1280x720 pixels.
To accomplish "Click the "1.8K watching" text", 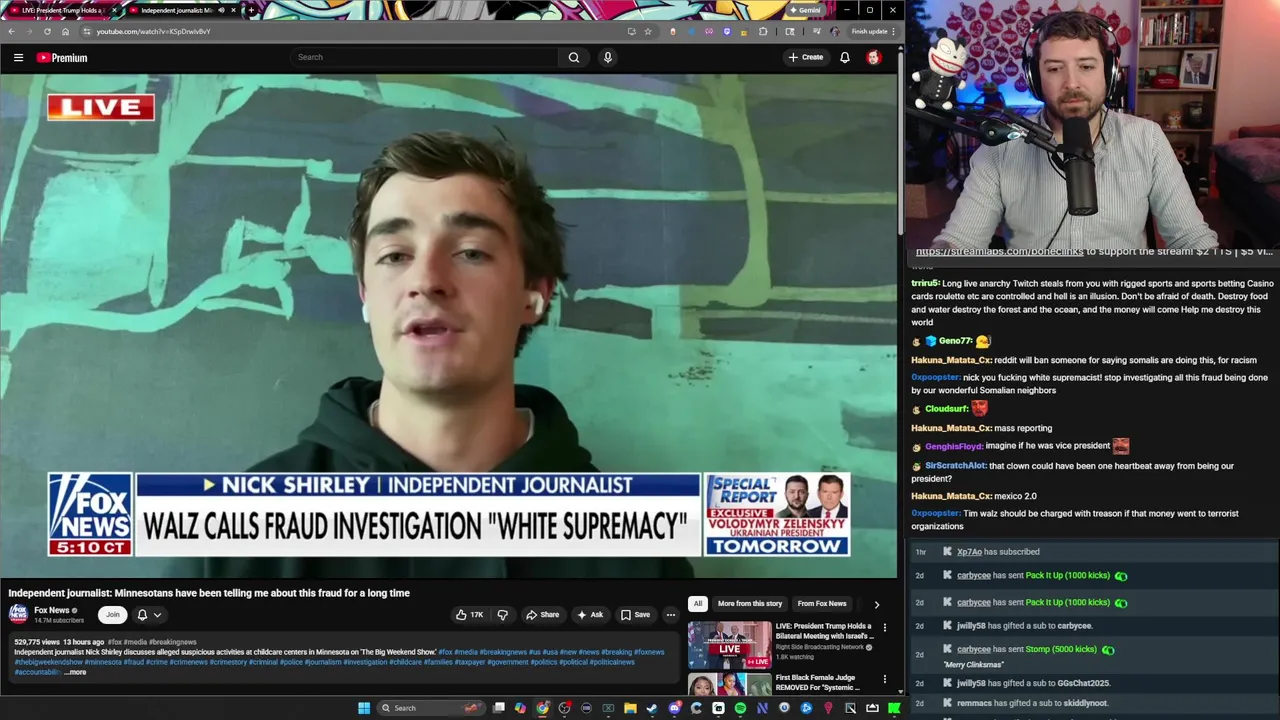I will [x=795, y=657].
